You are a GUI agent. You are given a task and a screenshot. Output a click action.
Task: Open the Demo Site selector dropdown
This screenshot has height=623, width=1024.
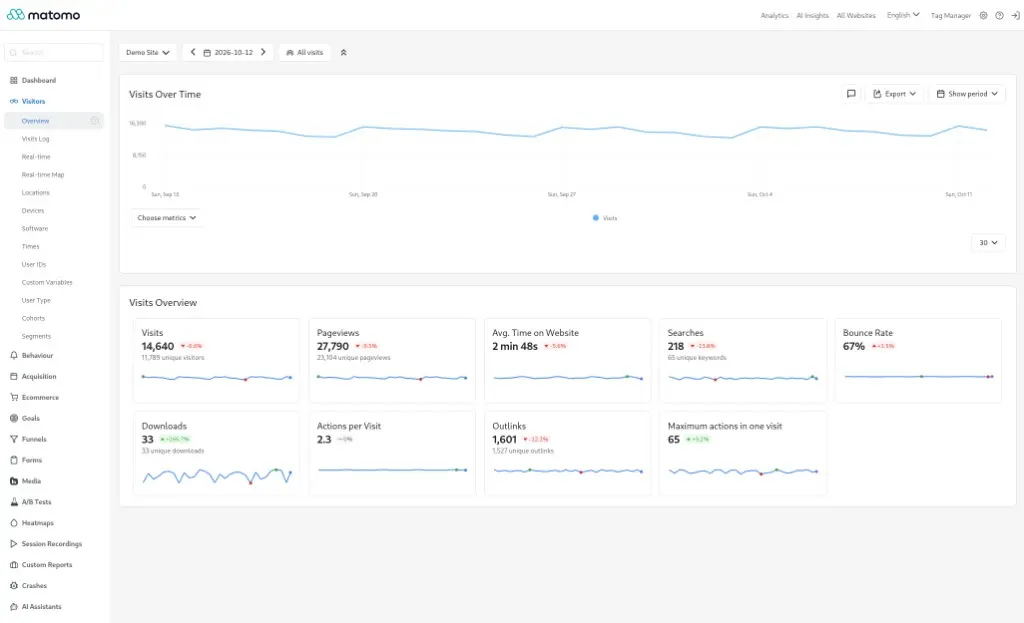pos(148,52)
